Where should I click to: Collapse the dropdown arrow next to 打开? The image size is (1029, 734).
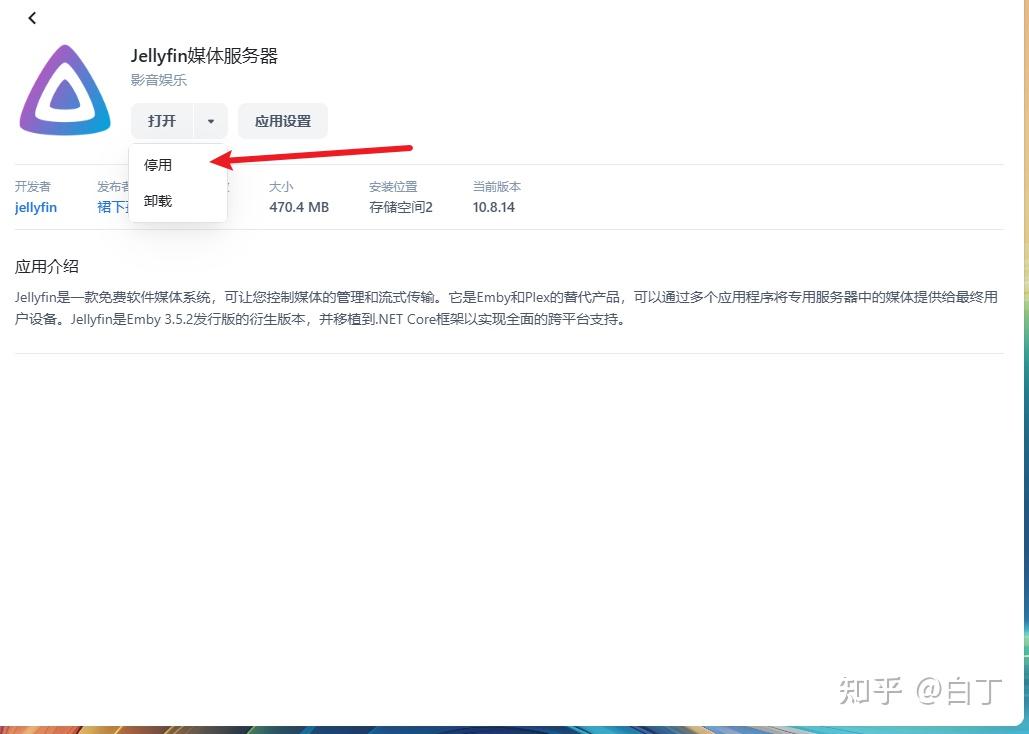(x=211, y=121)
